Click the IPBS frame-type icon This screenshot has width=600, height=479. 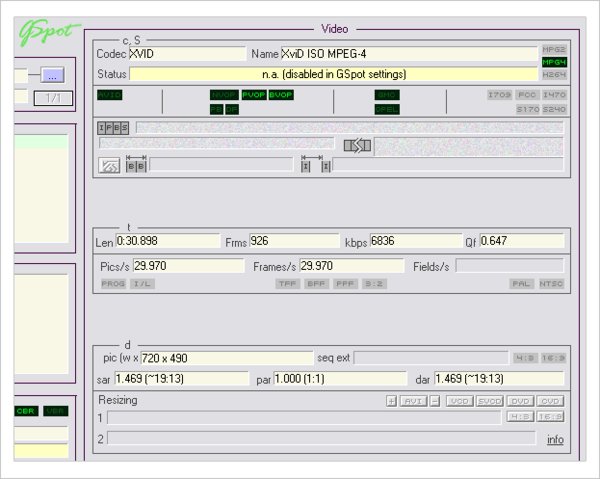[113, 128]
